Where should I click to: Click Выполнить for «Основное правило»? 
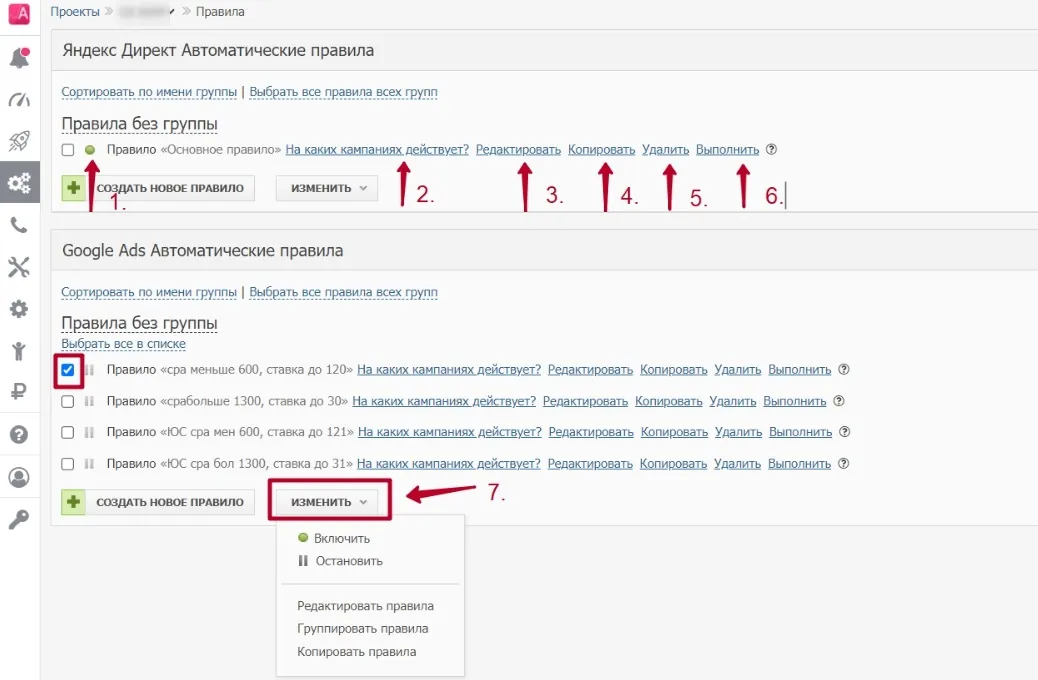[728, 150]
